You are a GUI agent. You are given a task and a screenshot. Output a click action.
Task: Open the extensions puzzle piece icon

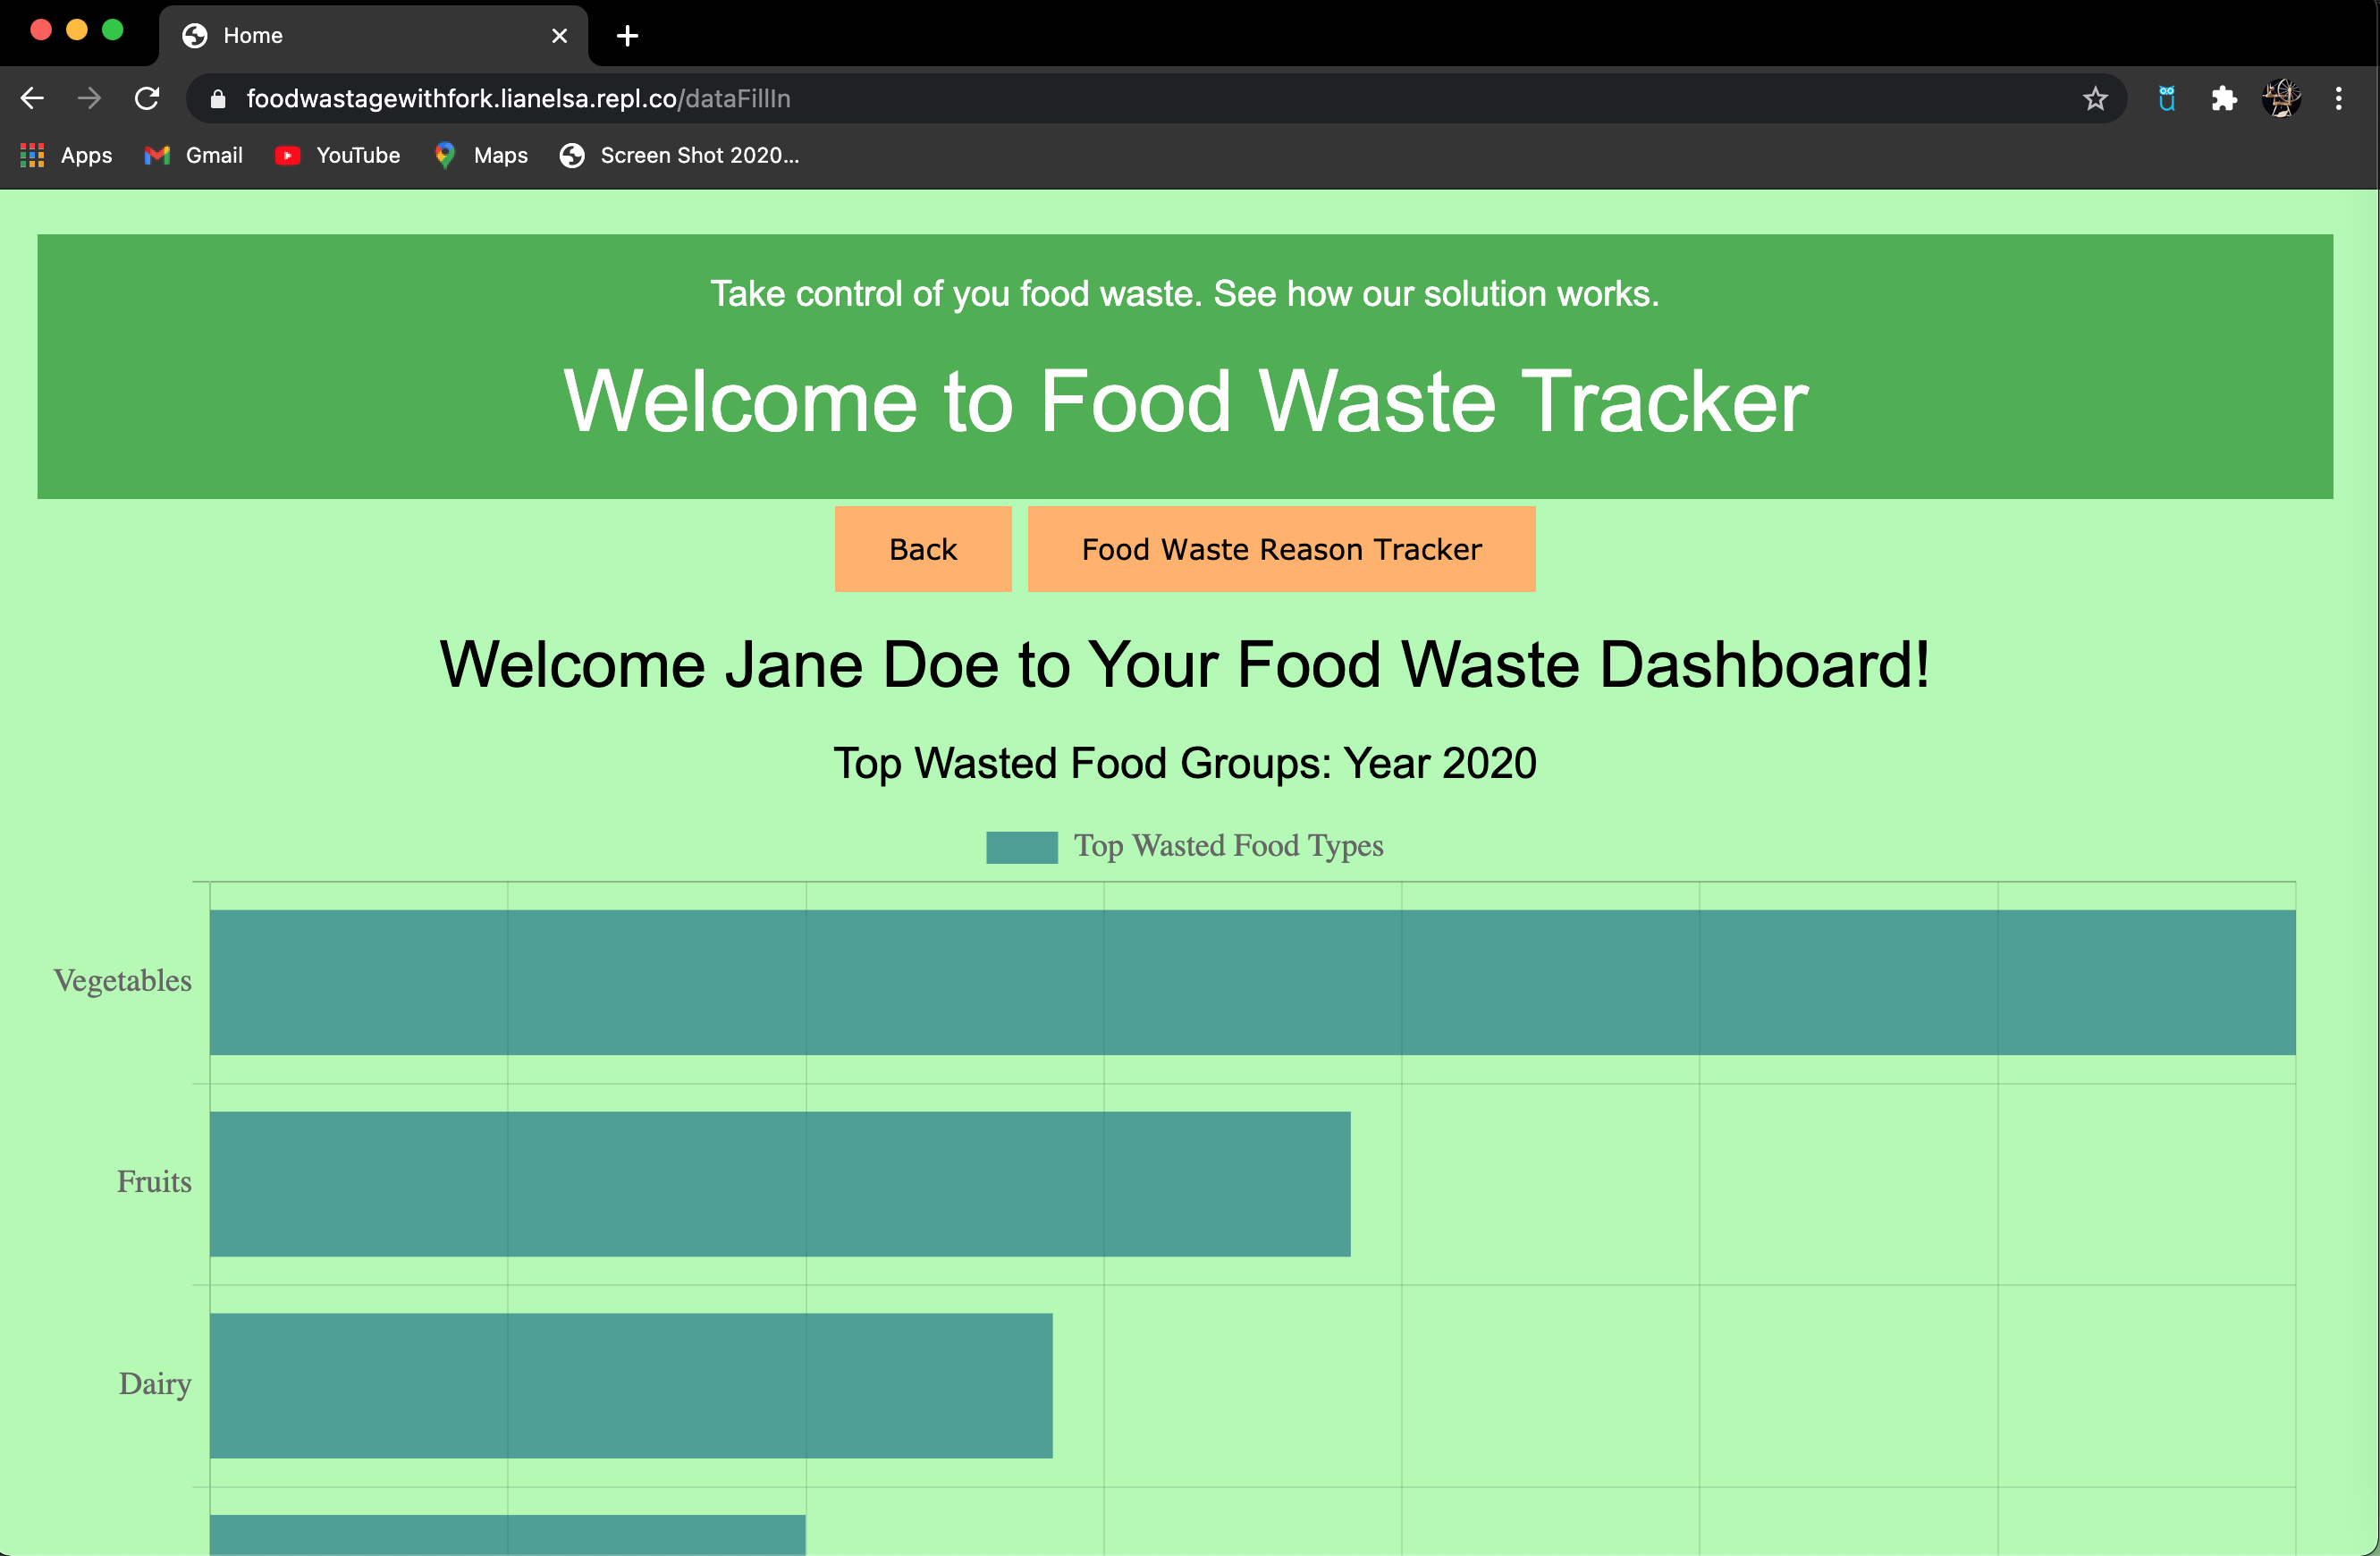[2224, 98]
